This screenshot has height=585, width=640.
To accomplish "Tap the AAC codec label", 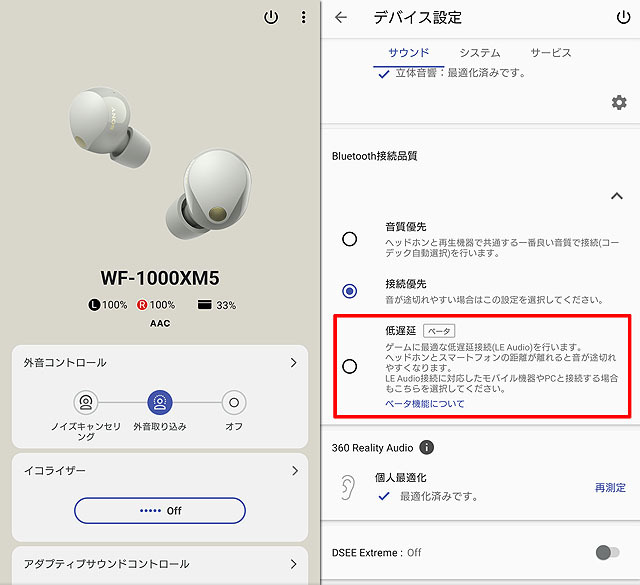I will pos(160,323).
